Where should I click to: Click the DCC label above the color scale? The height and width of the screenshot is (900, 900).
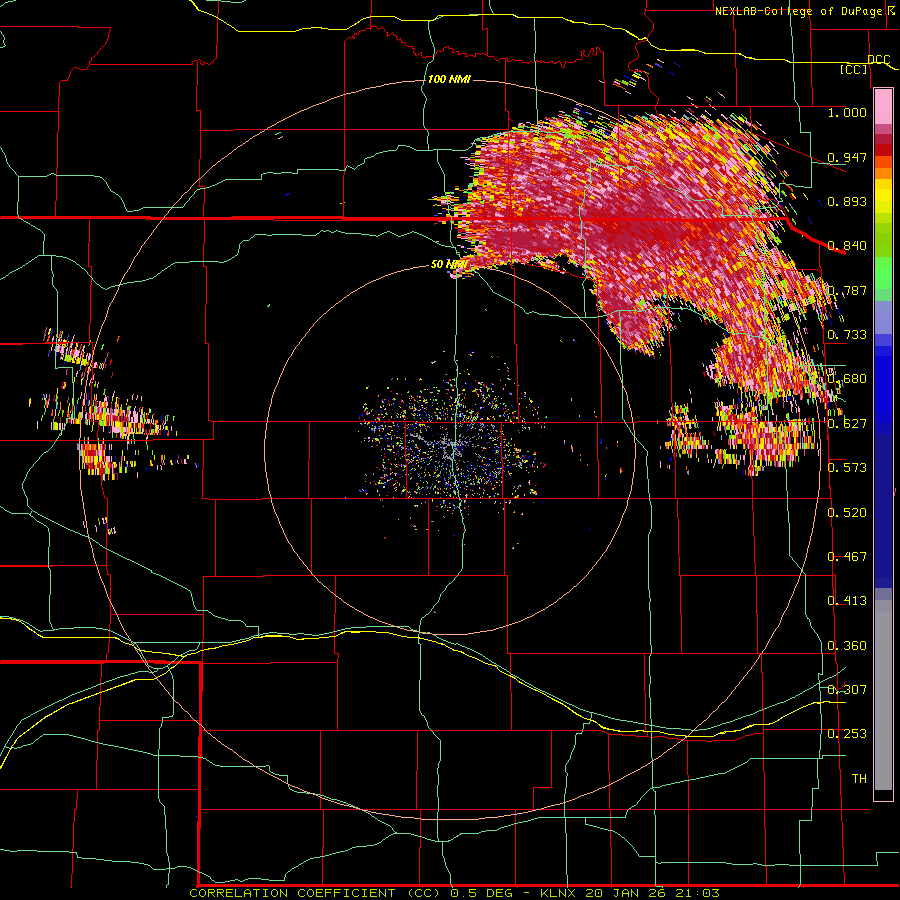coord(878,59)
